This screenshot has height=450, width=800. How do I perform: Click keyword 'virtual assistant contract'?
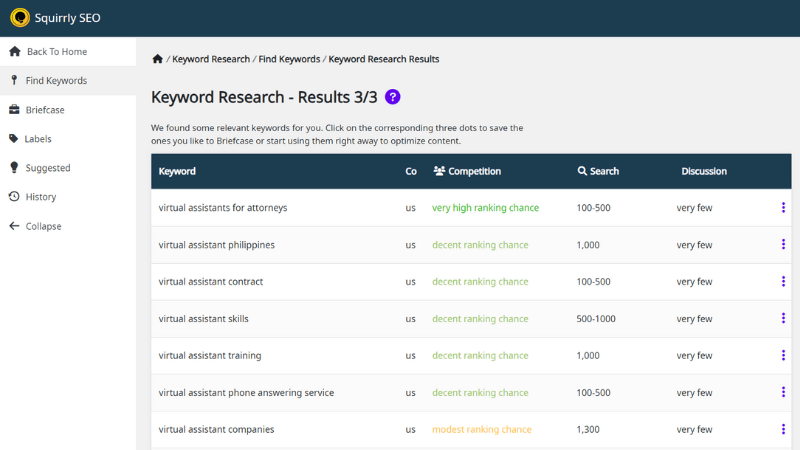click(x=211, y=282)
